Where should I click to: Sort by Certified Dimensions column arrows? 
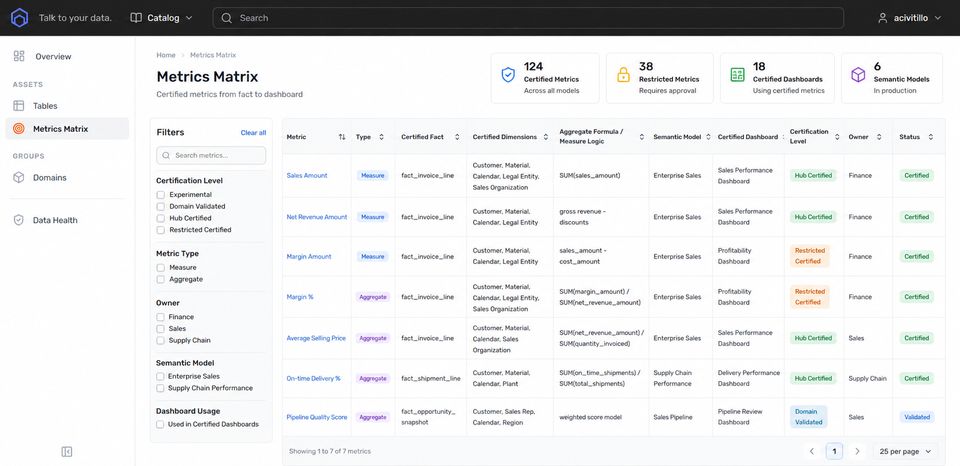[546, 137]
